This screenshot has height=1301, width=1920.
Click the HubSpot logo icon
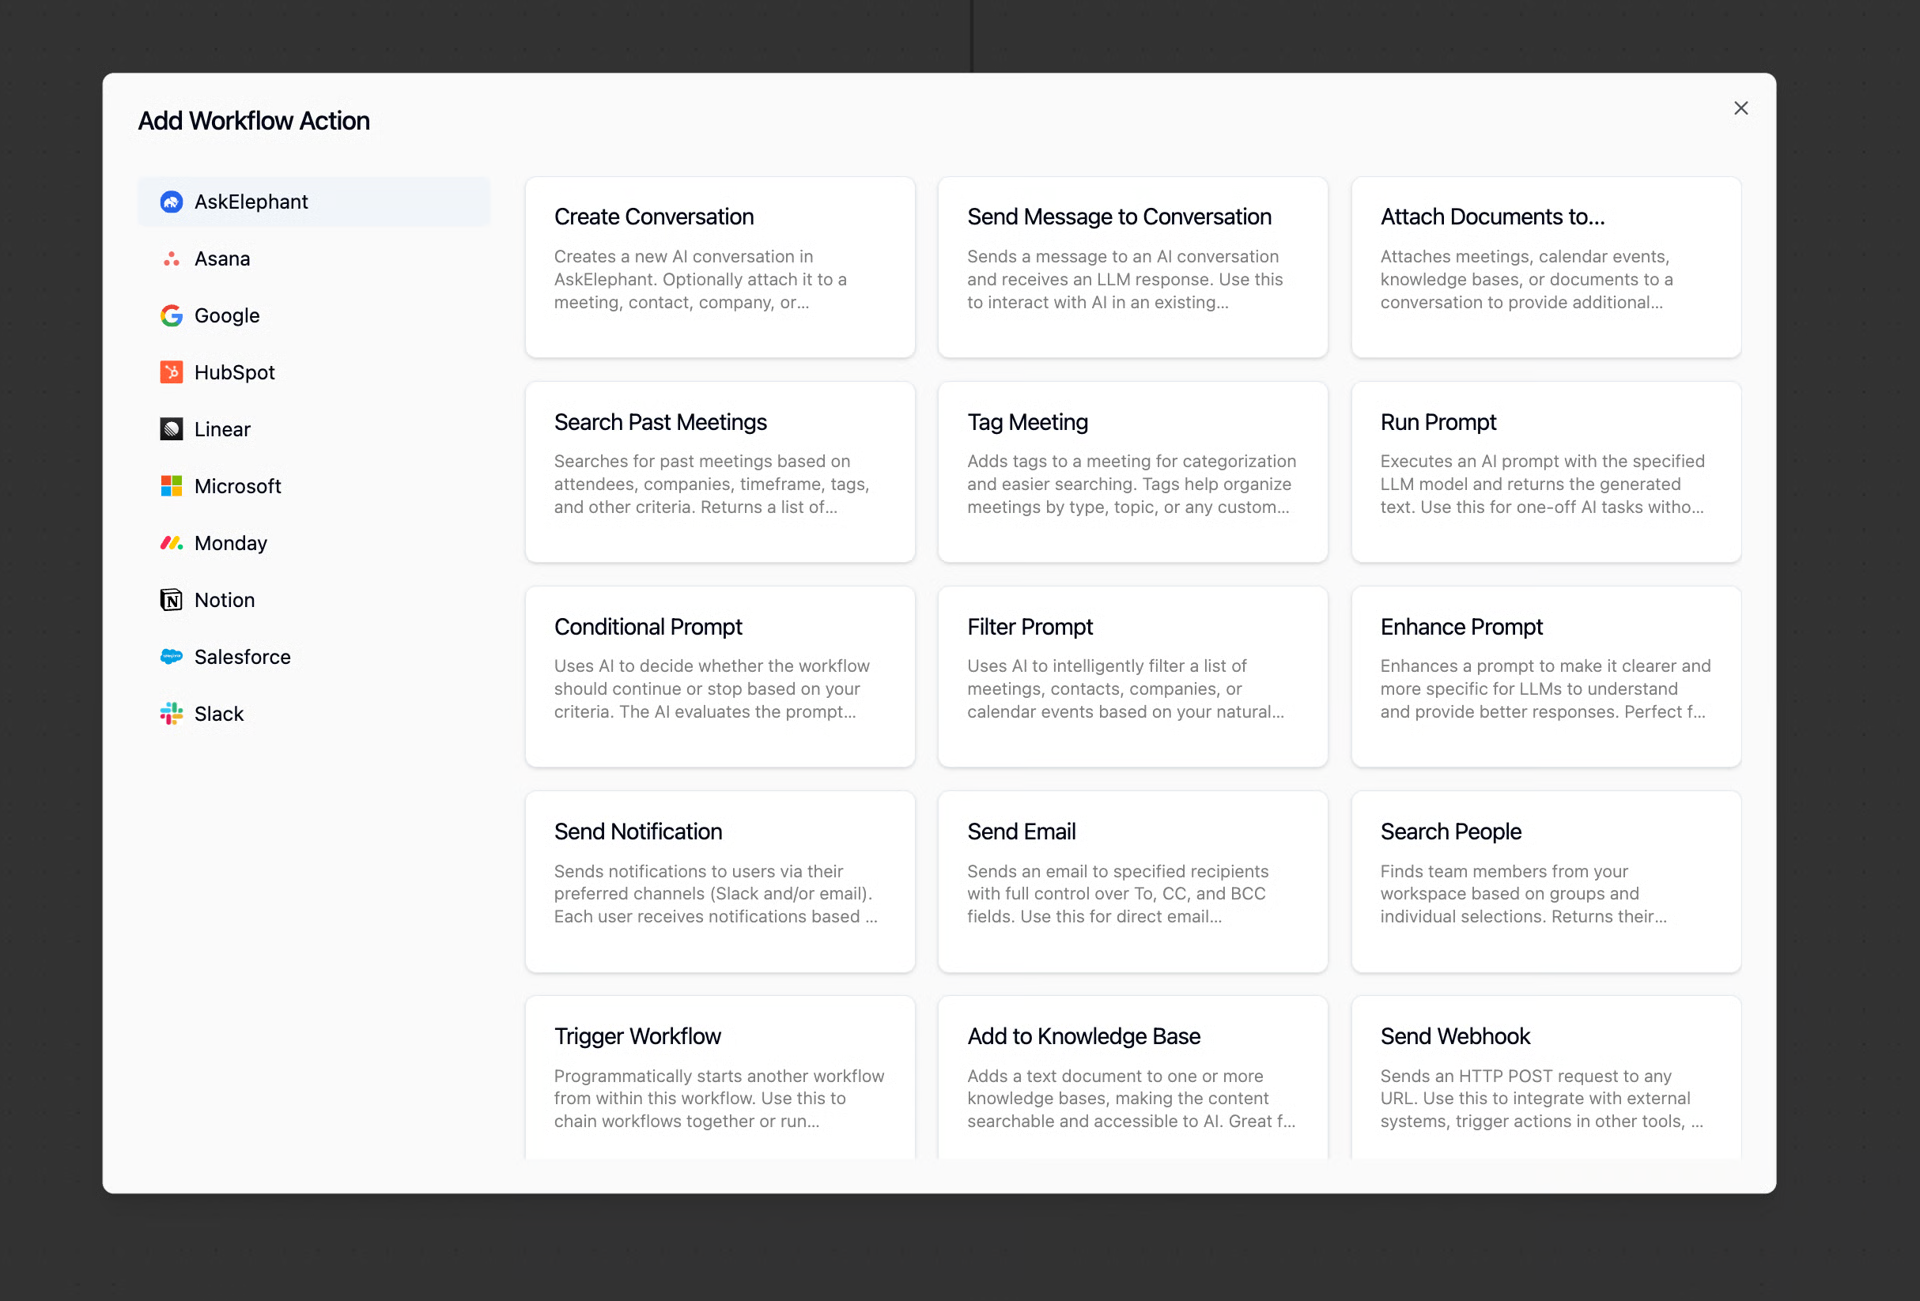coord(171,372)
